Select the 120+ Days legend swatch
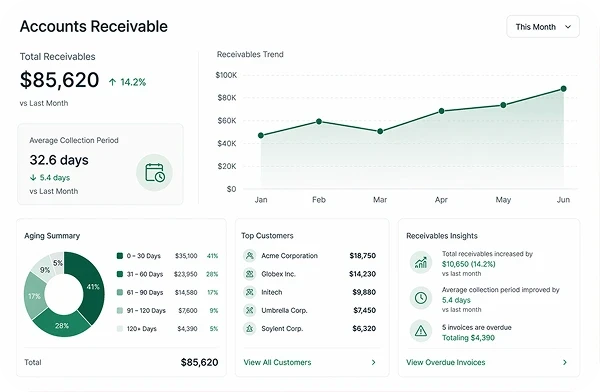600x392 pixels. [120, 328]
